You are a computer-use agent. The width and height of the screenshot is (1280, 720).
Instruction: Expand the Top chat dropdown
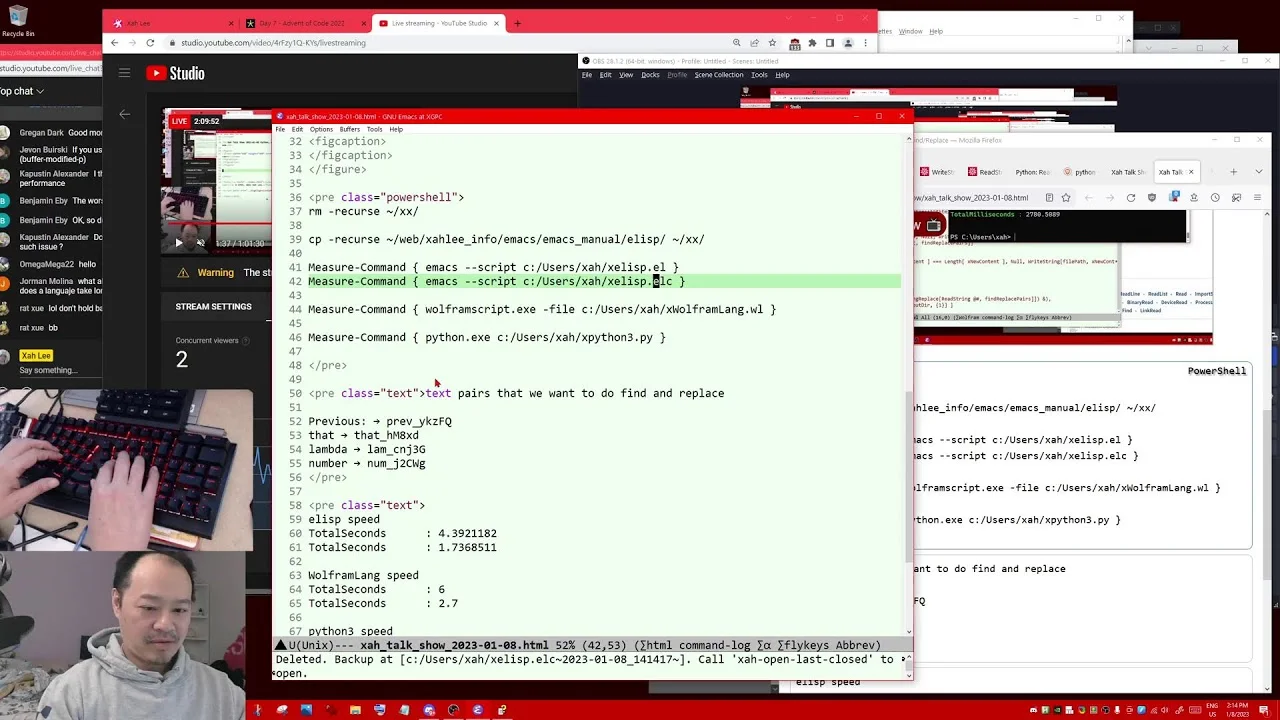coord(22,91)
